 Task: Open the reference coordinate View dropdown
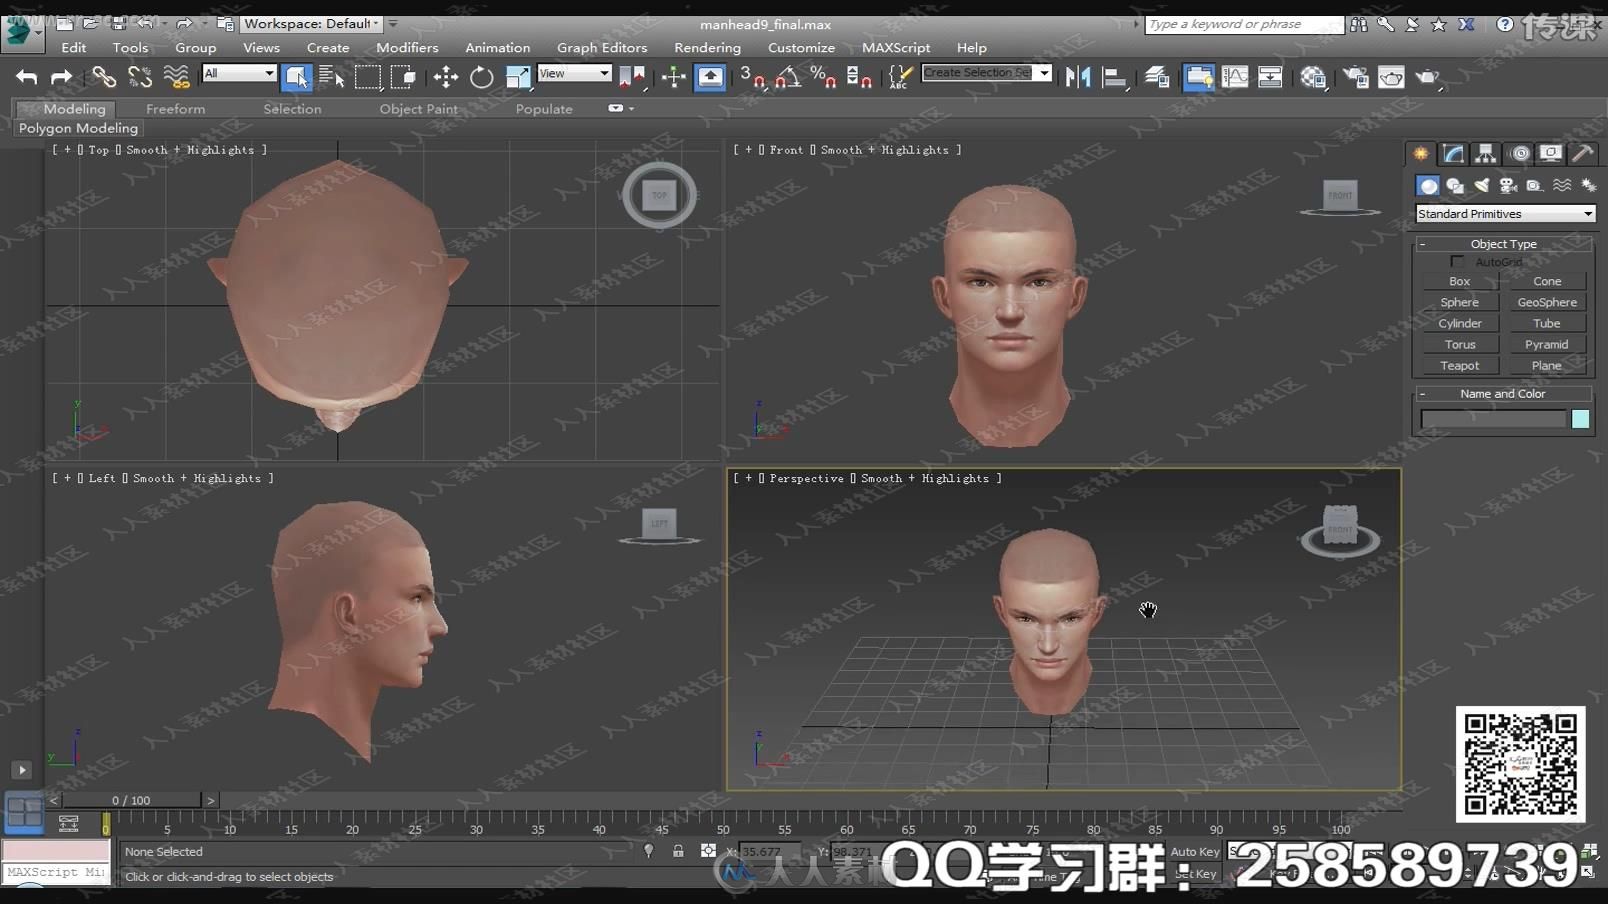click(574, 73)
